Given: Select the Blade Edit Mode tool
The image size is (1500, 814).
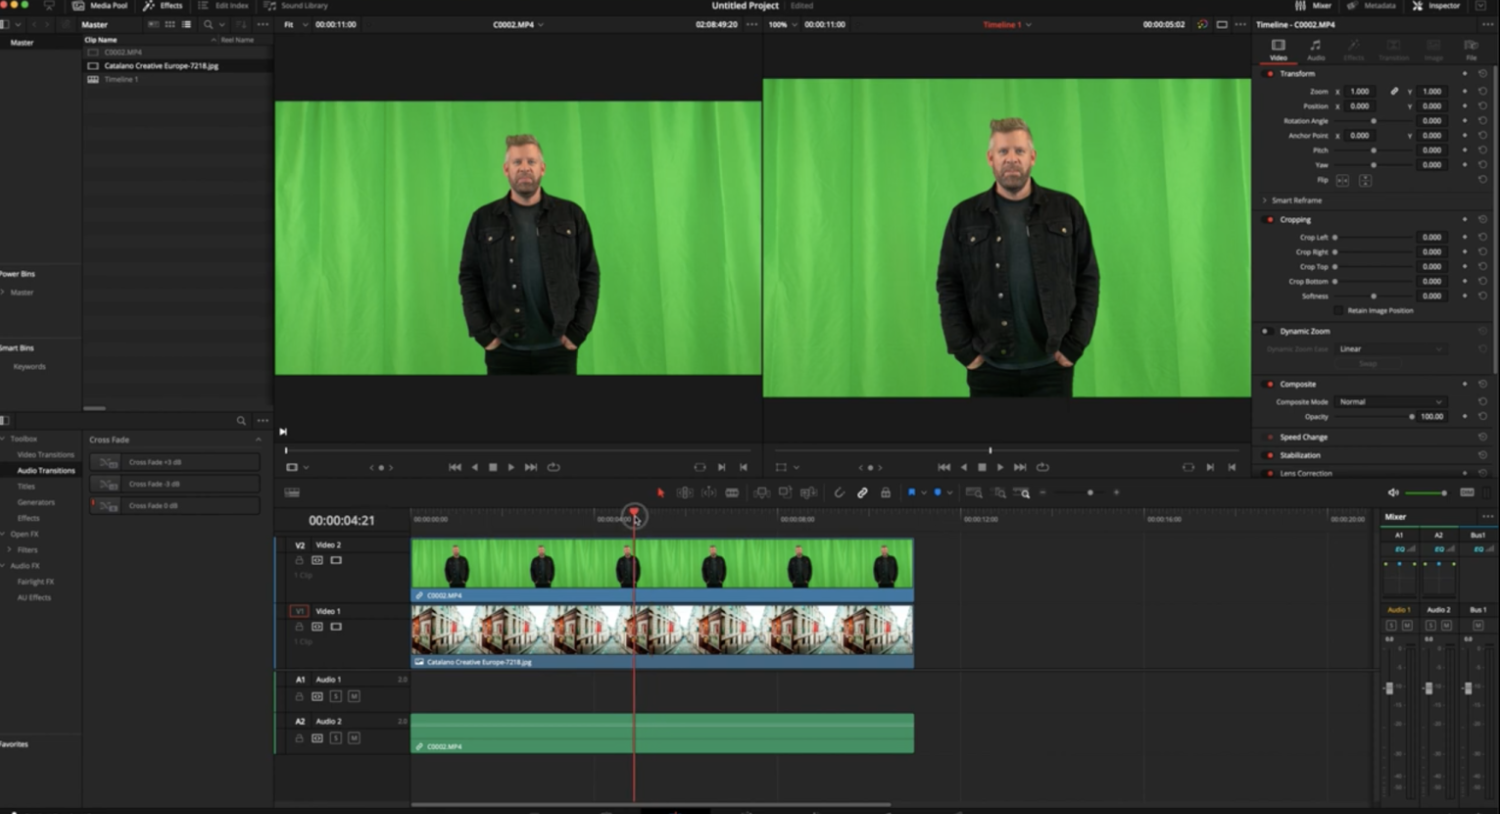Looking at the screenshot, I should 733,492.
